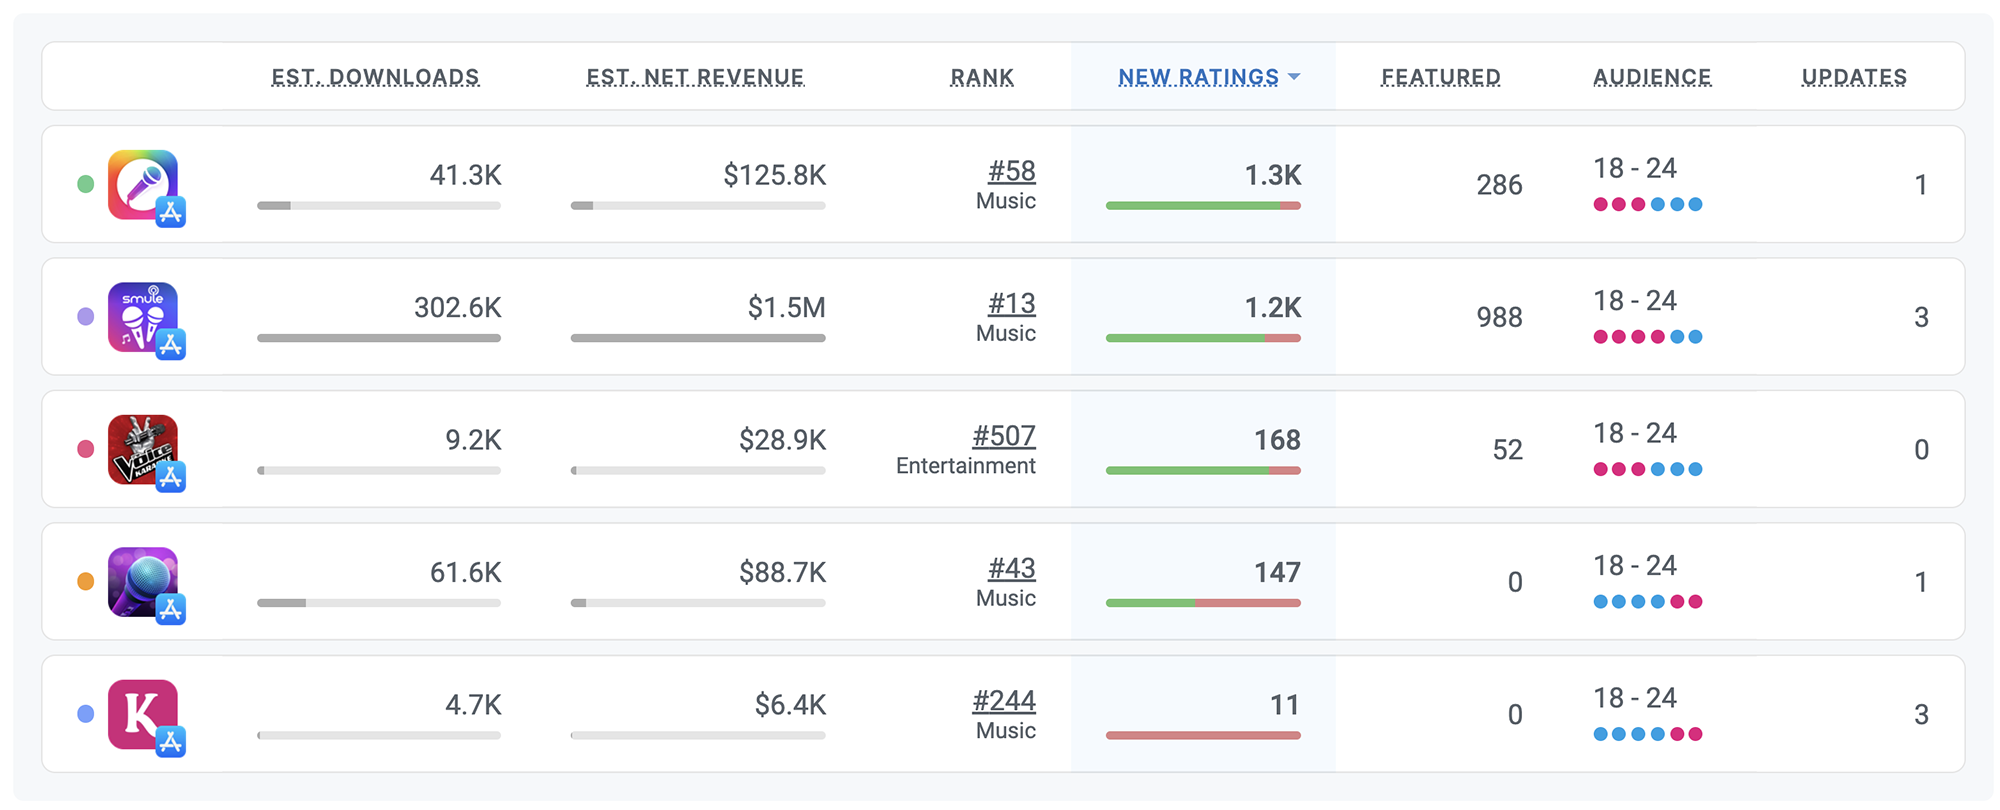The height and width of the screenshot is (810, 2000).
Task: Click the 41.3K downloads value
Action: (465, 175)
